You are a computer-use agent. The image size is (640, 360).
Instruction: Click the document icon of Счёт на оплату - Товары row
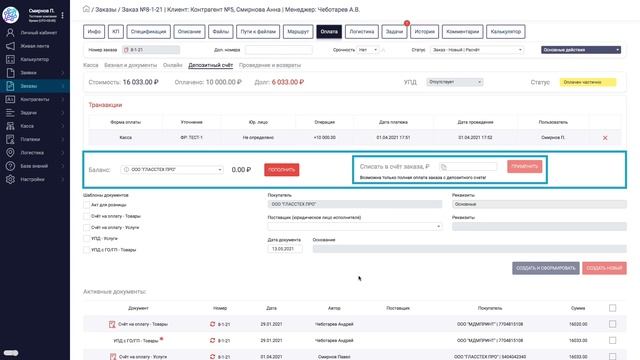click(112, 324)
